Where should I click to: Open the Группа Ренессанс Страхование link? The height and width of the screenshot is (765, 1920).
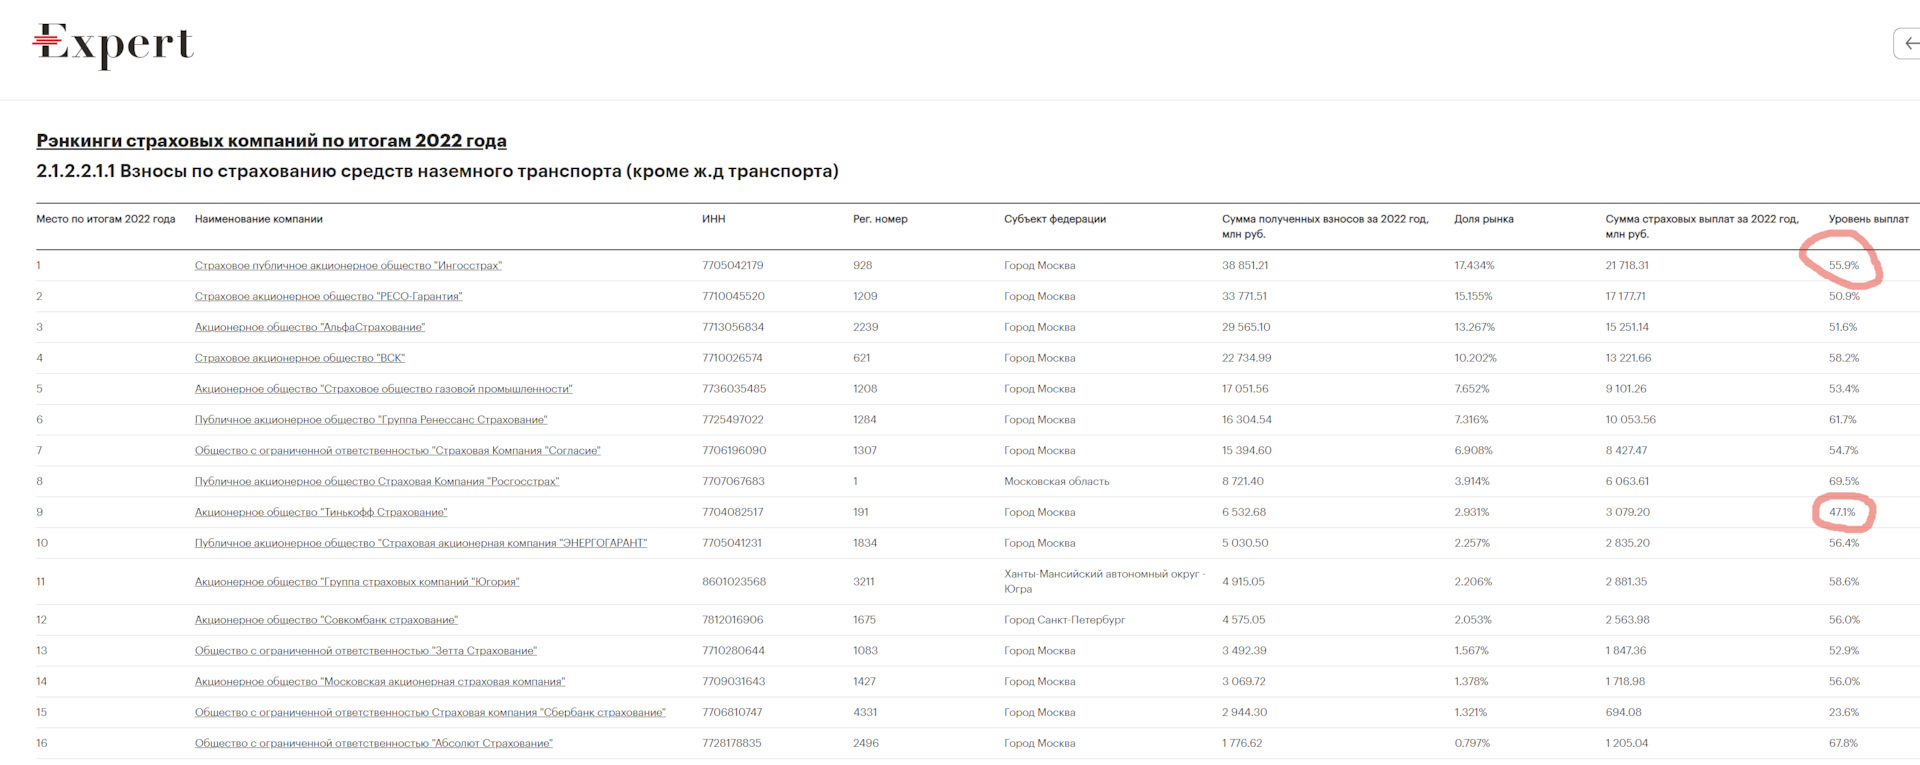point(371,420)
